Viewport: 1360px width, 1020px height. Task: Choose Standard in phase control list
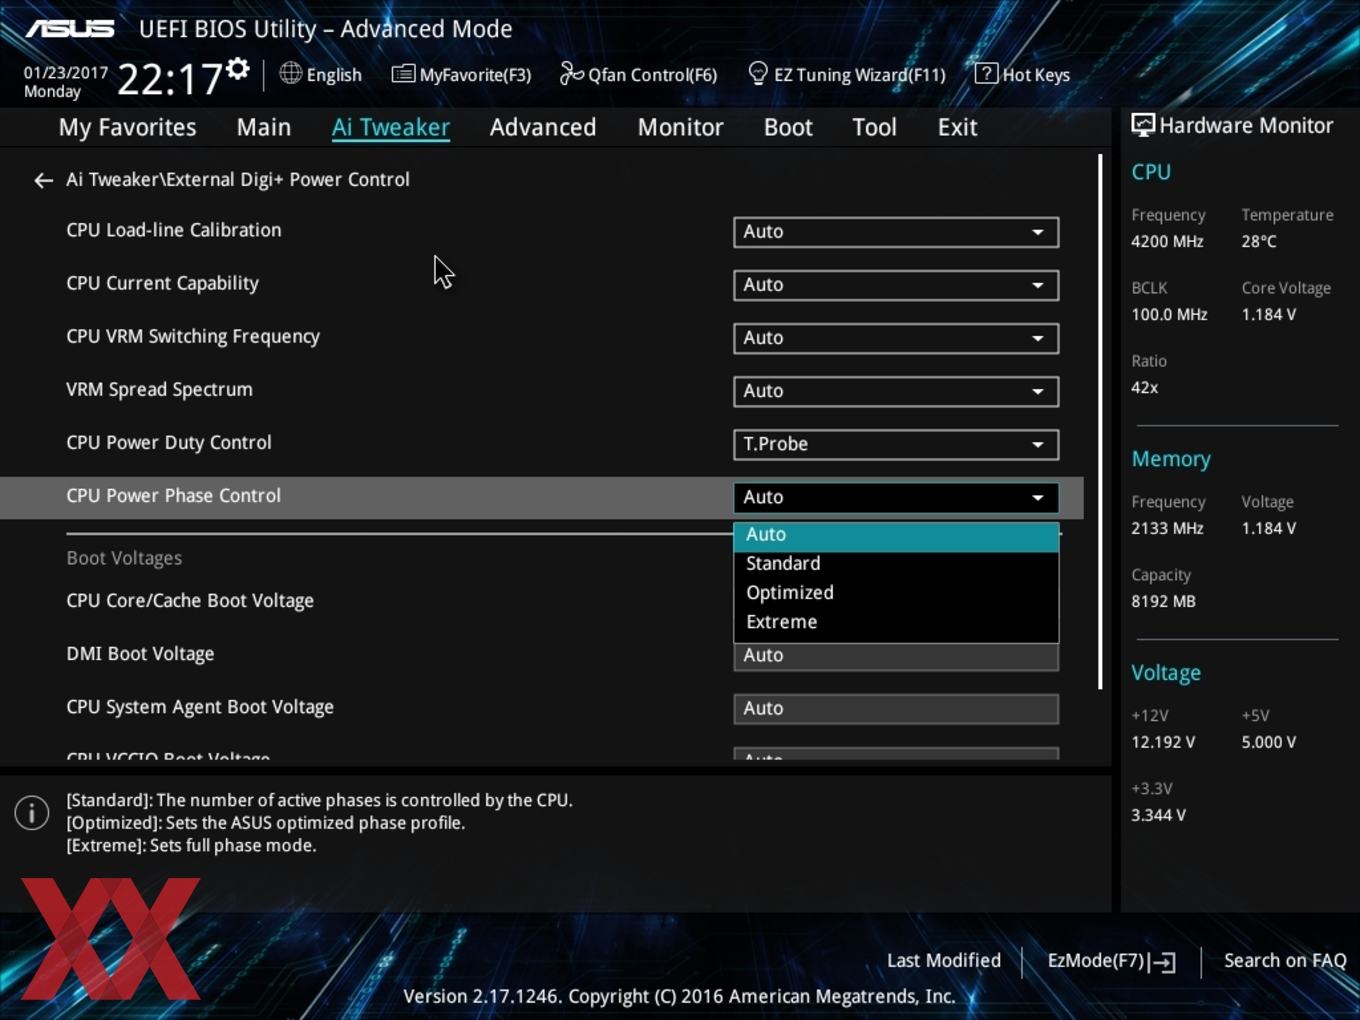896,564
